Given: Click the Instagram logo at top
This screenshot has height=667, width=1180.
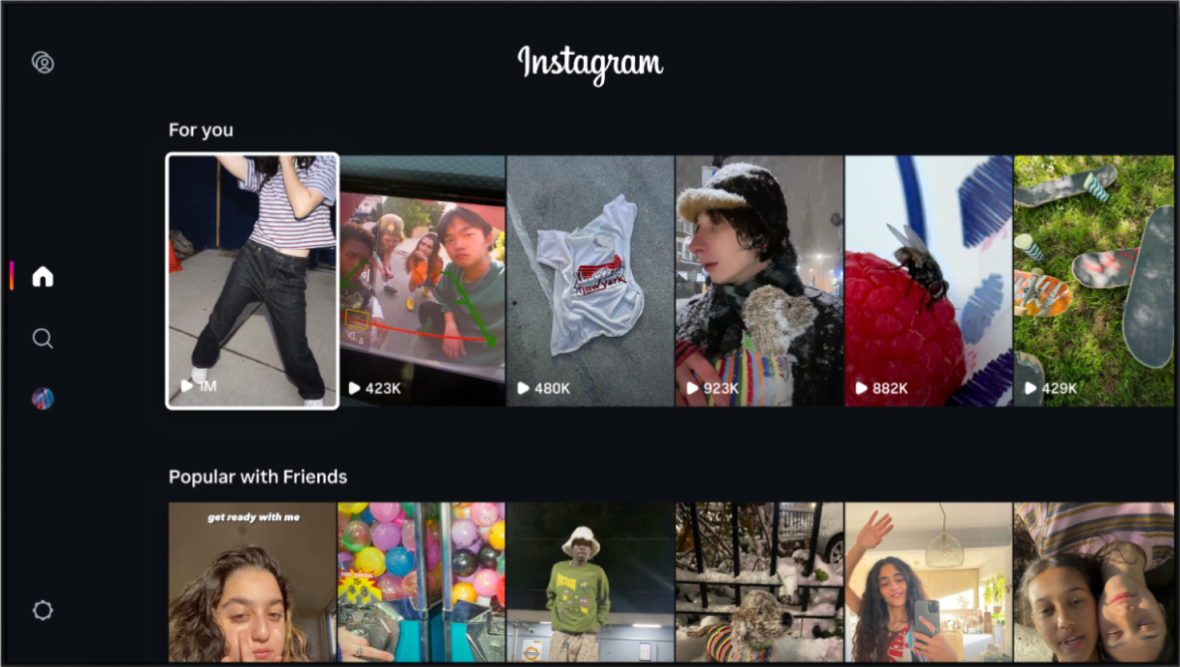Looking at the screenshot, I should click(590, 64).
